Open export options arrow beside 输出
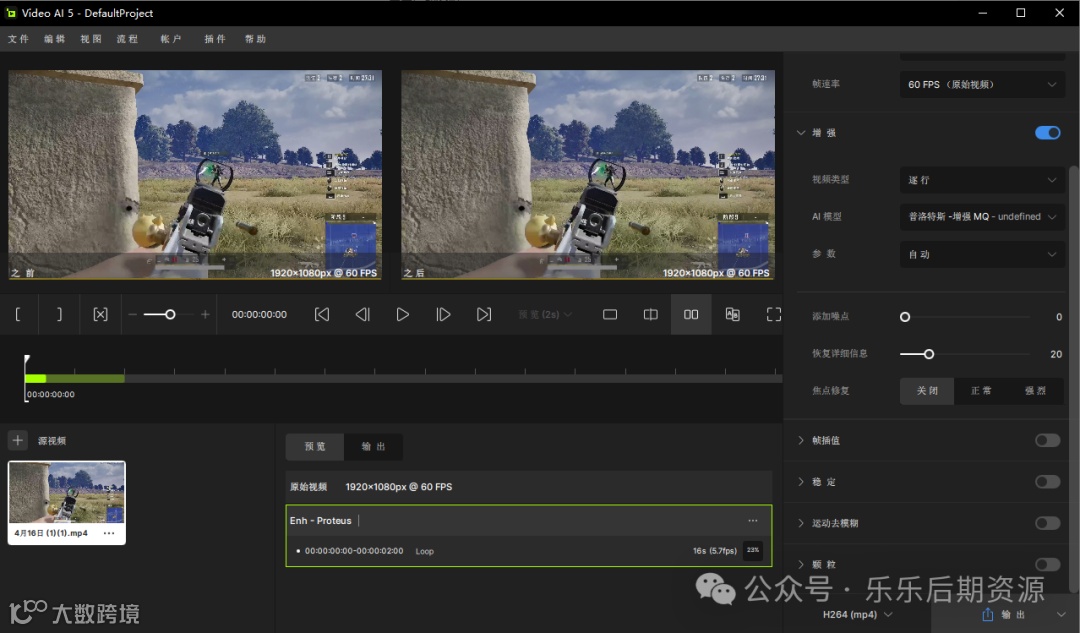The image size is (1080, 633). tap(1060, 614)
